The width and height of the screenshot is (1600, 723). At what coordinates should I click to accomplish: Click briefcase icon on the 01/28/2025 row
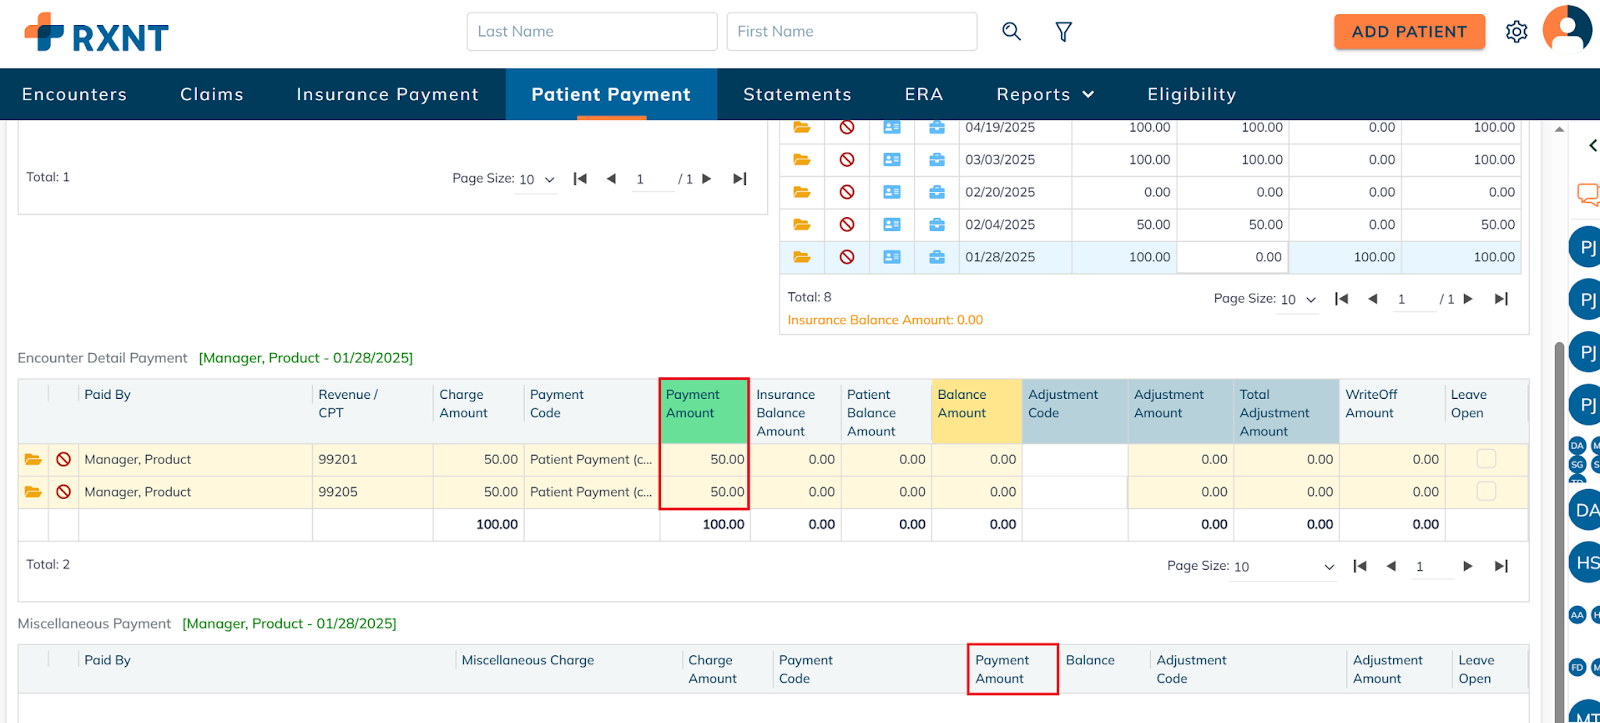pos(936,257)
